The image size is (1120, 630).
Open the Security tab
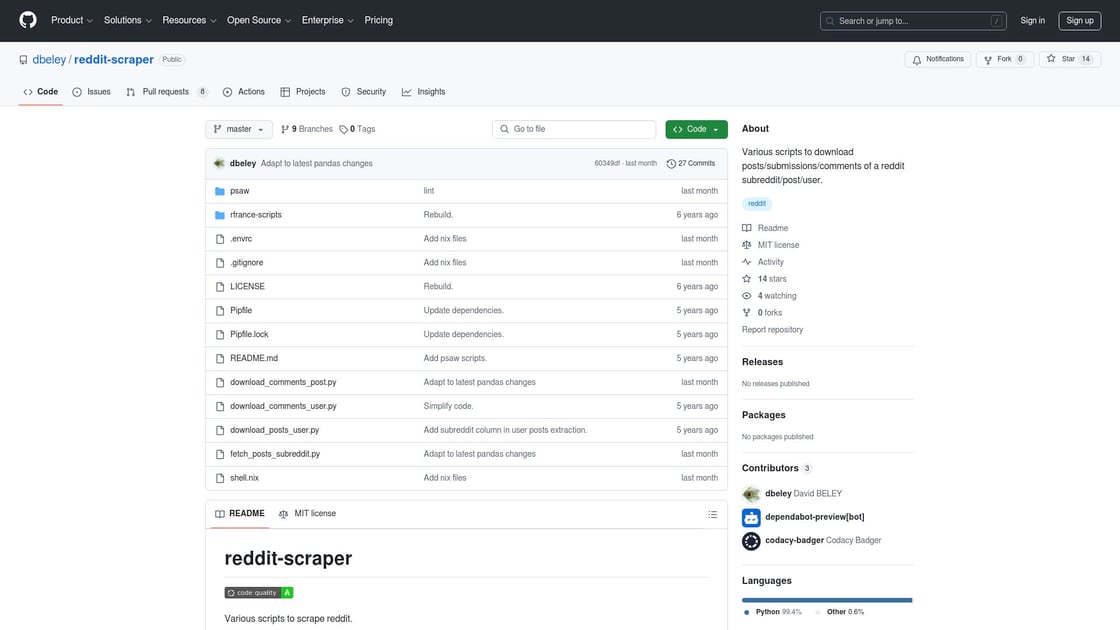coord(364,92)
